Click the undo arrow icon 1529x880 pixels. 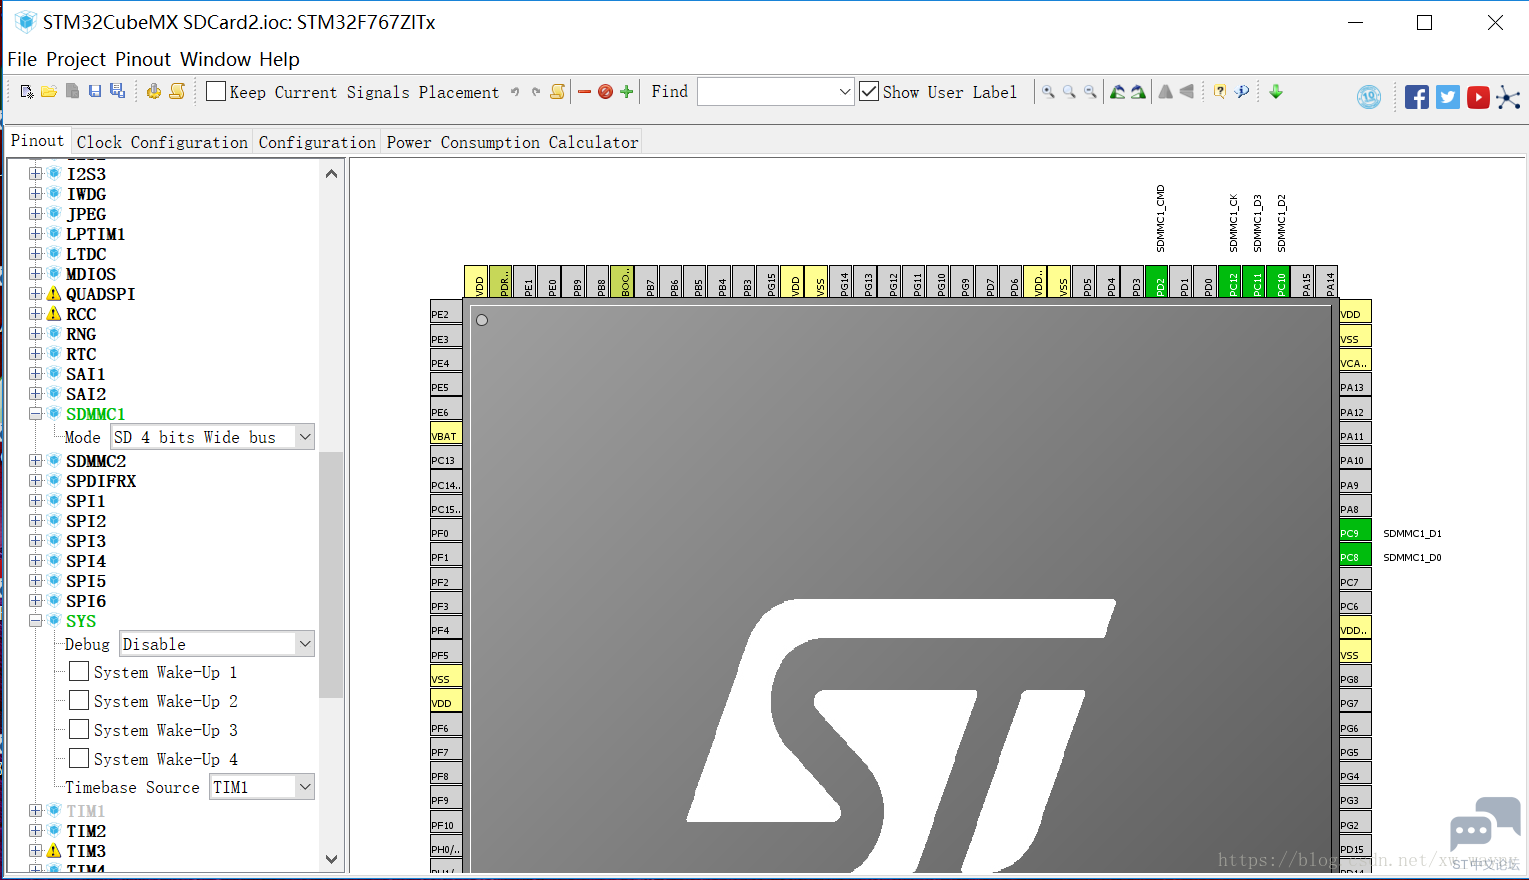[515, 92]
